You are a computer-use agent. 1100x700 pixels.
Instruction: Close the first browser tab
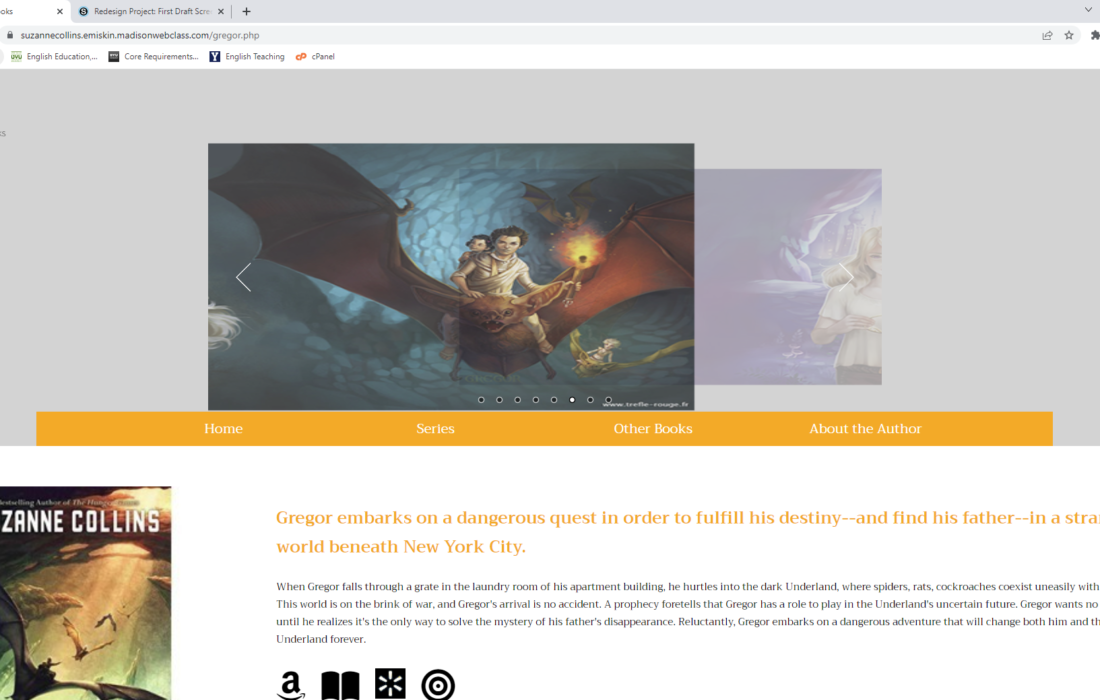(x=60, y=11)
